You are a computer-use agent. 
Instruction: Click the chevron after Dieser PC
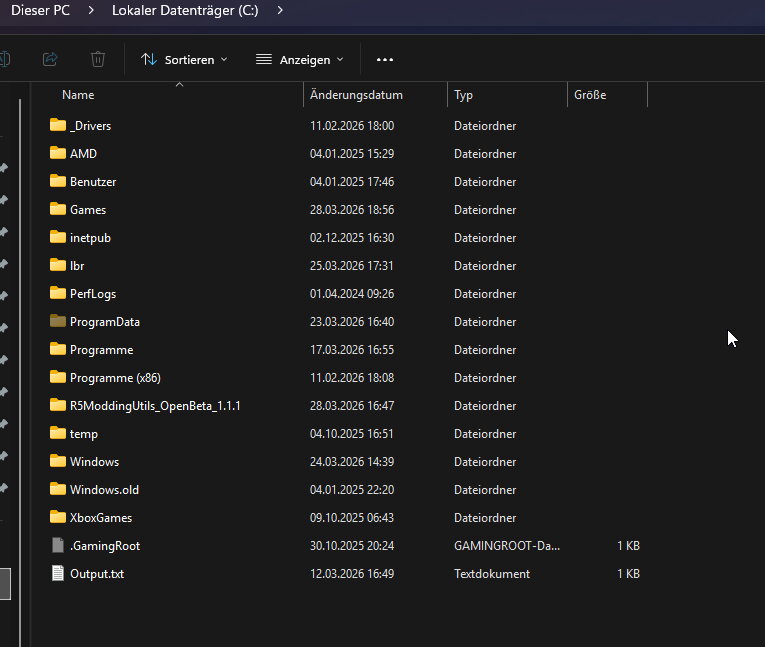pos(91,10)
